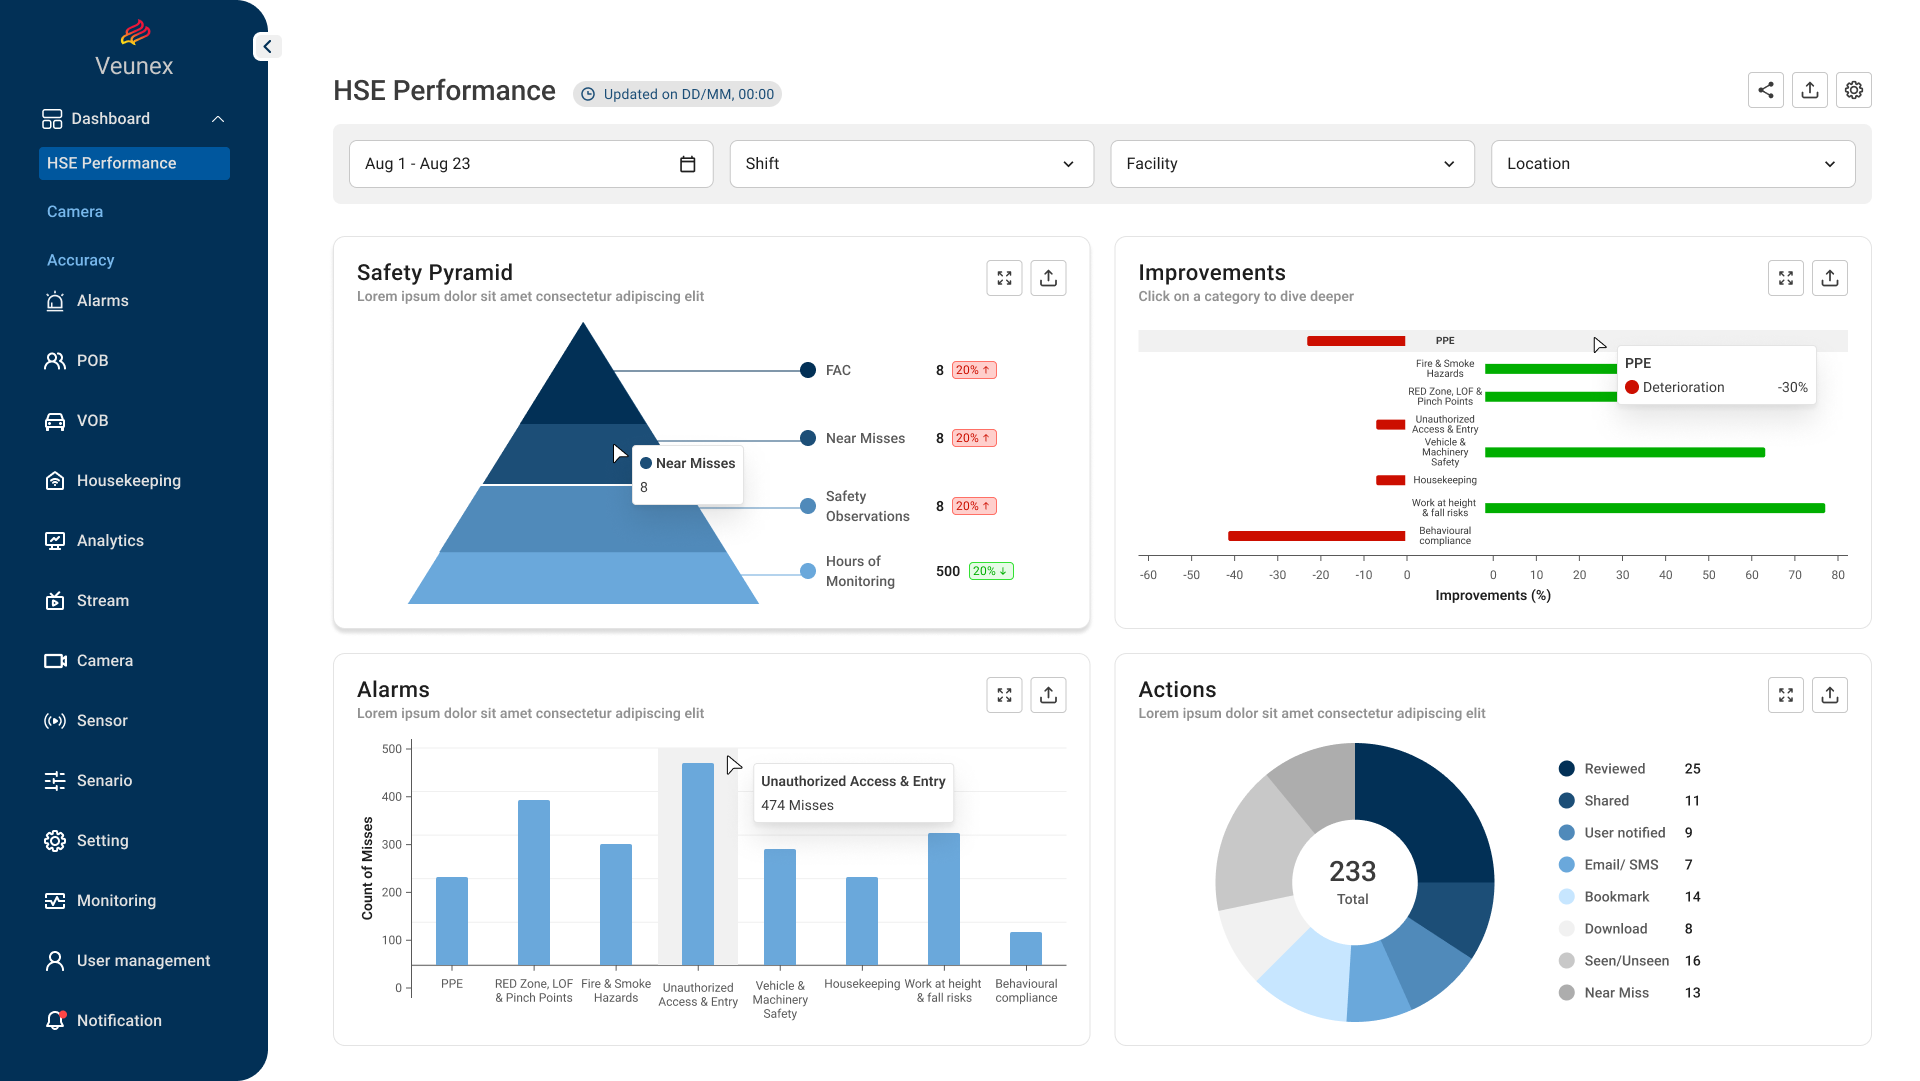Click the 233 Total donut center

tap(1353, 882)
